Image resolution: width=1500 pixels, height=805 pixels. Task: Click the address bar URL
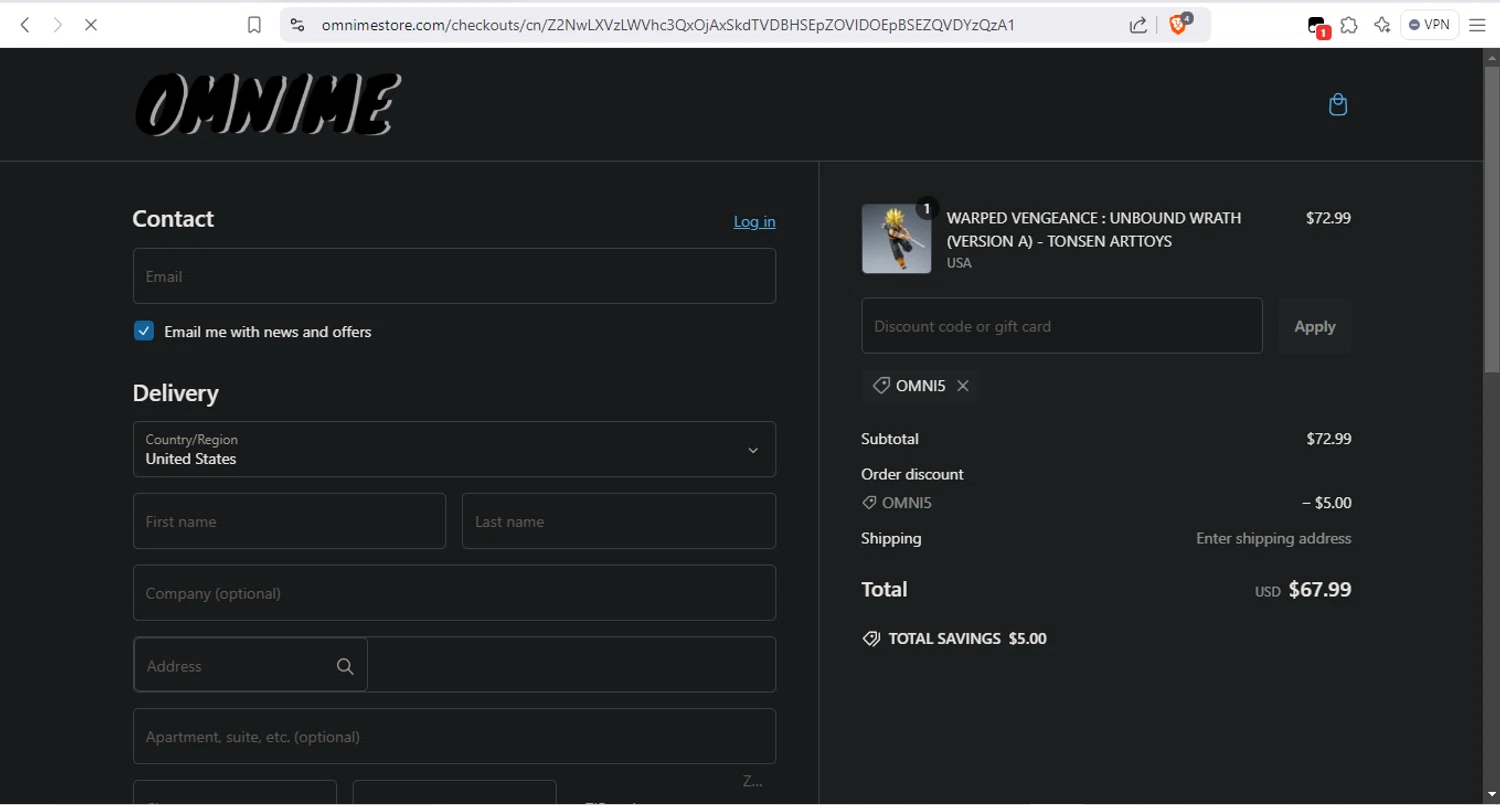click(x=668, y=25)
